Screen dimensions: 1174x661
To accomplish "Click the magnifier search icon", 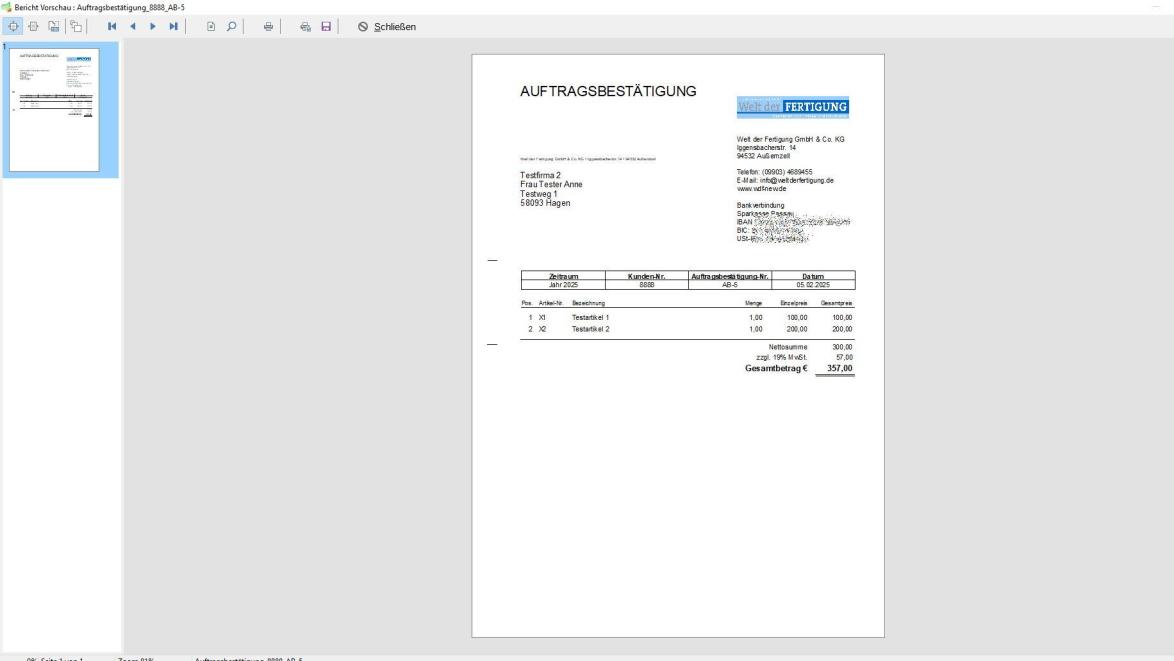I will 232,26.
